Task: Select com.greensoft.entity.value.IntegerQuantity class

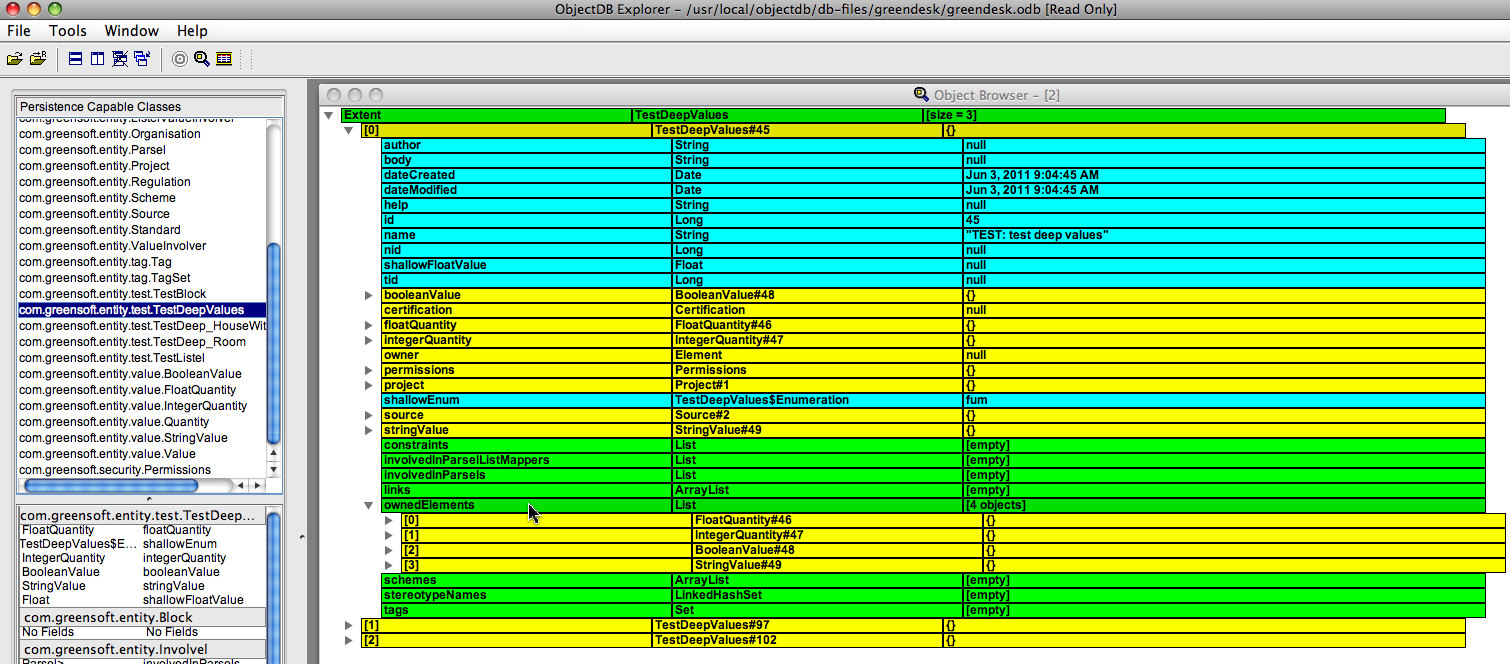Action: pyautogui.click(x=142, y=406)
